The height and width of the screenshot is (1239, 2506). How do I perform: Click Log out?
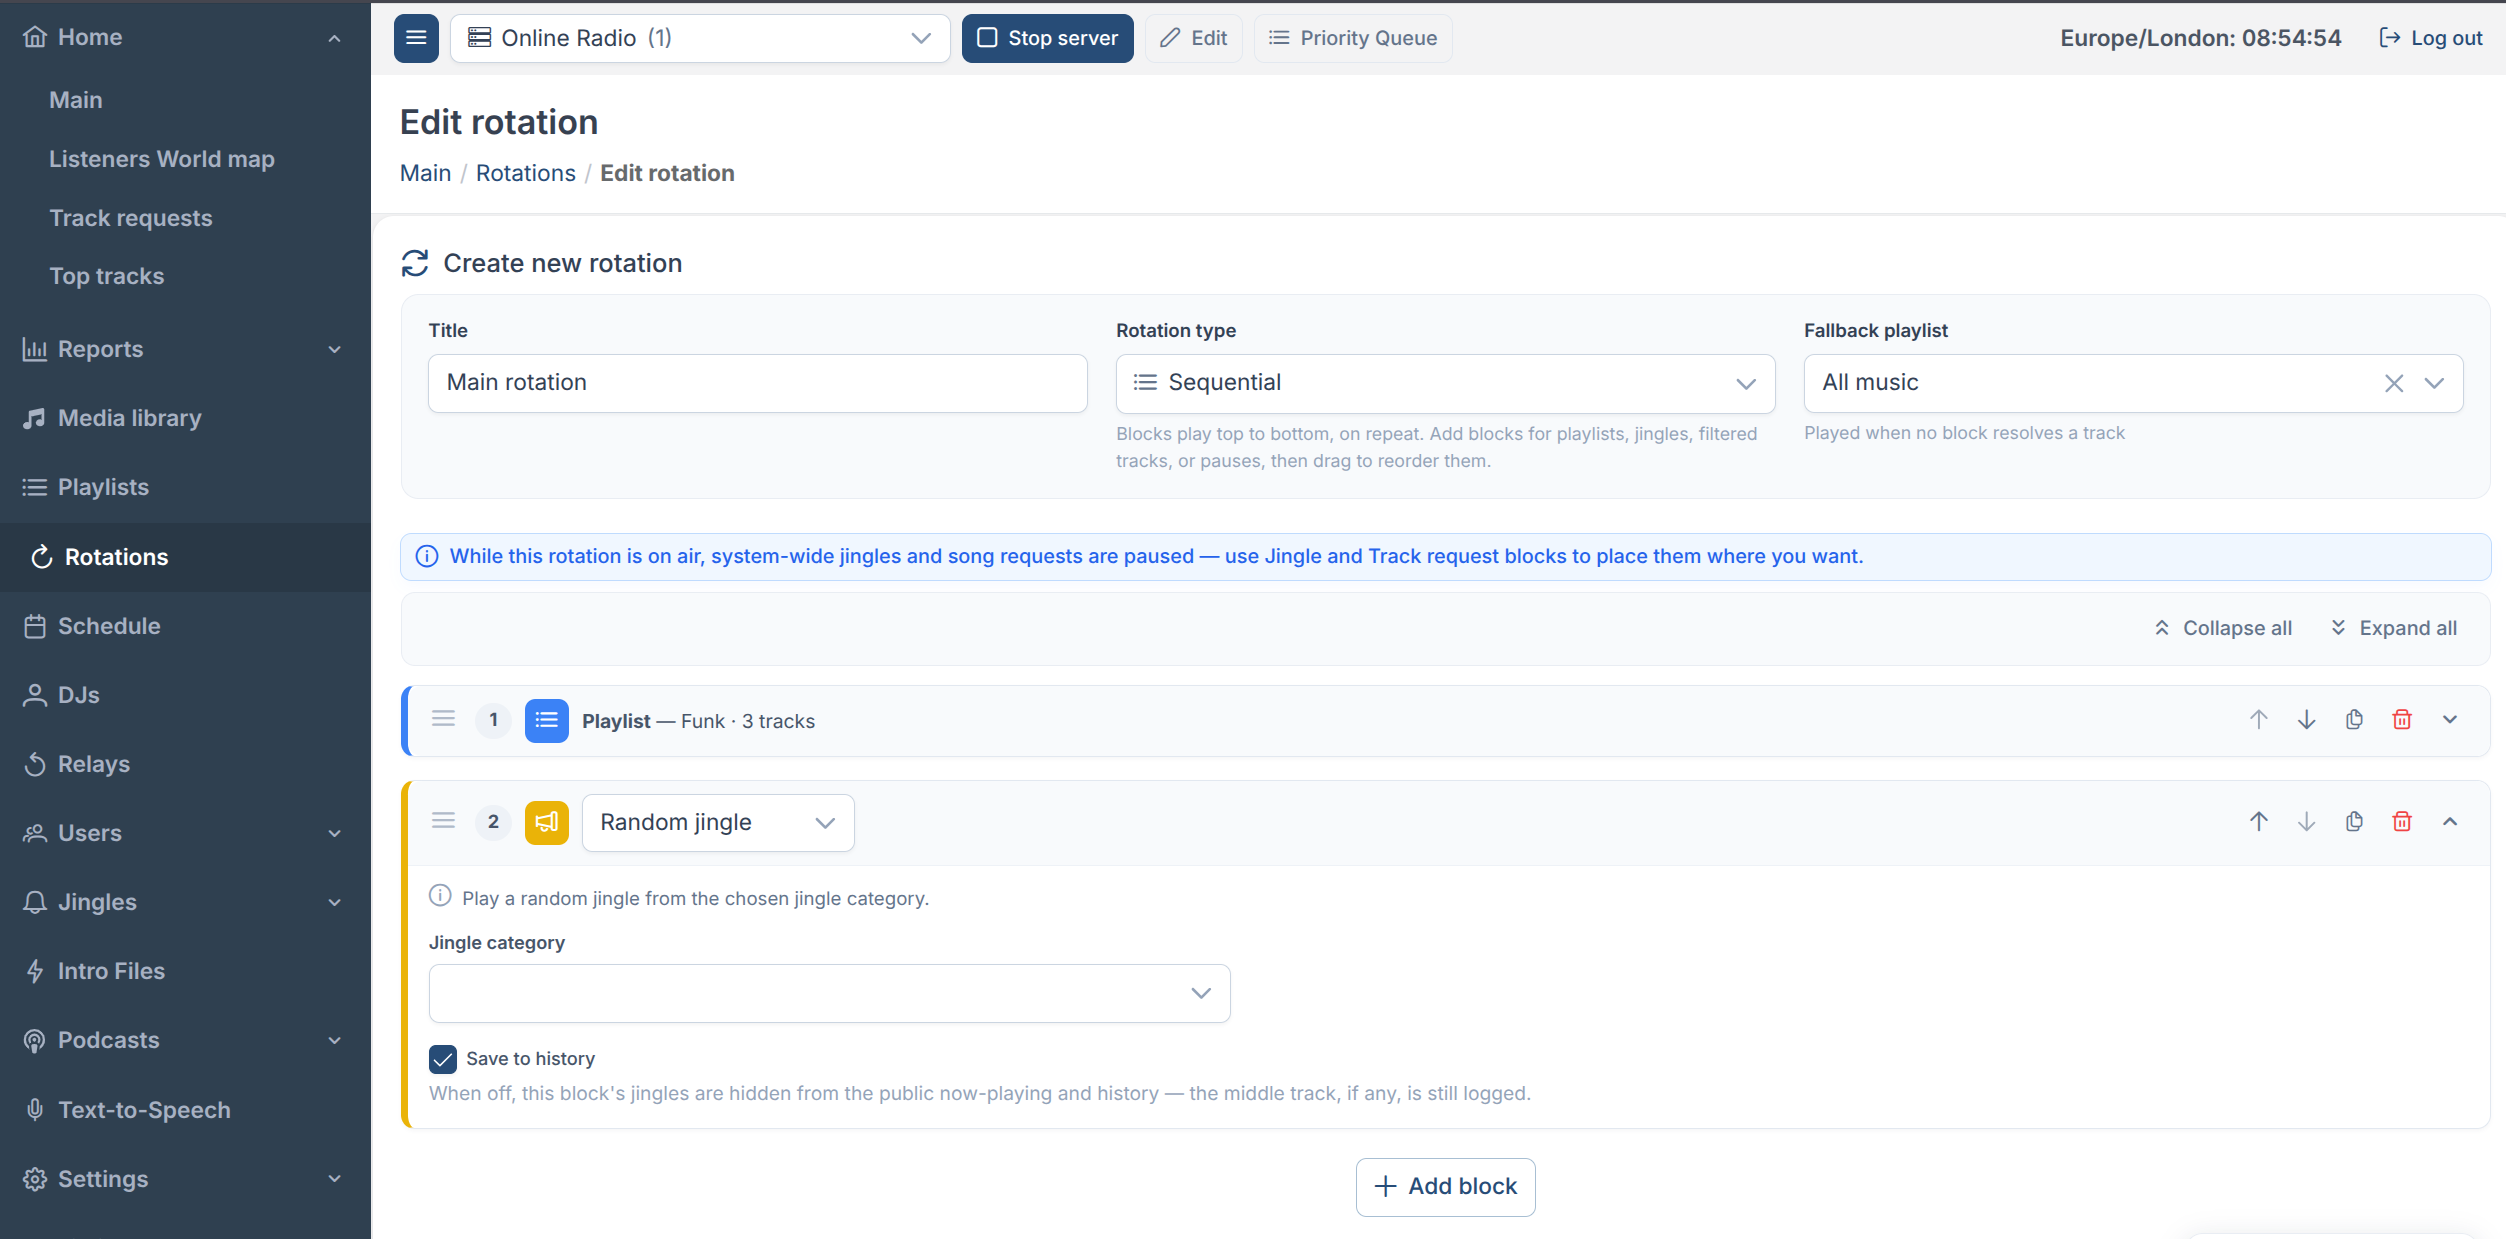tap(2430, 38)
